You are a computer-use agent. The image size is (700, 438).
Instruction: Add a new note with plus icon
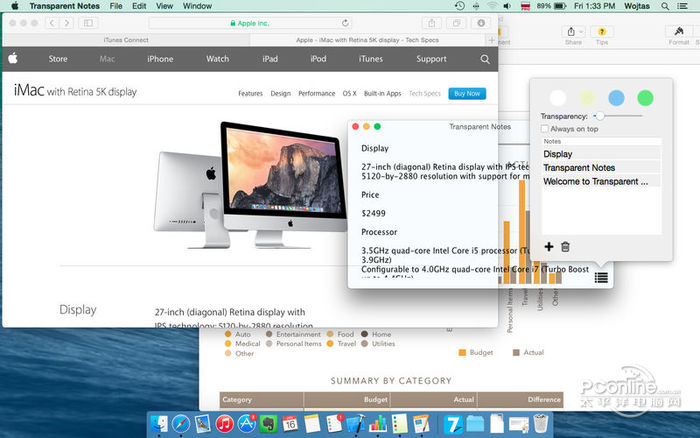549,246
